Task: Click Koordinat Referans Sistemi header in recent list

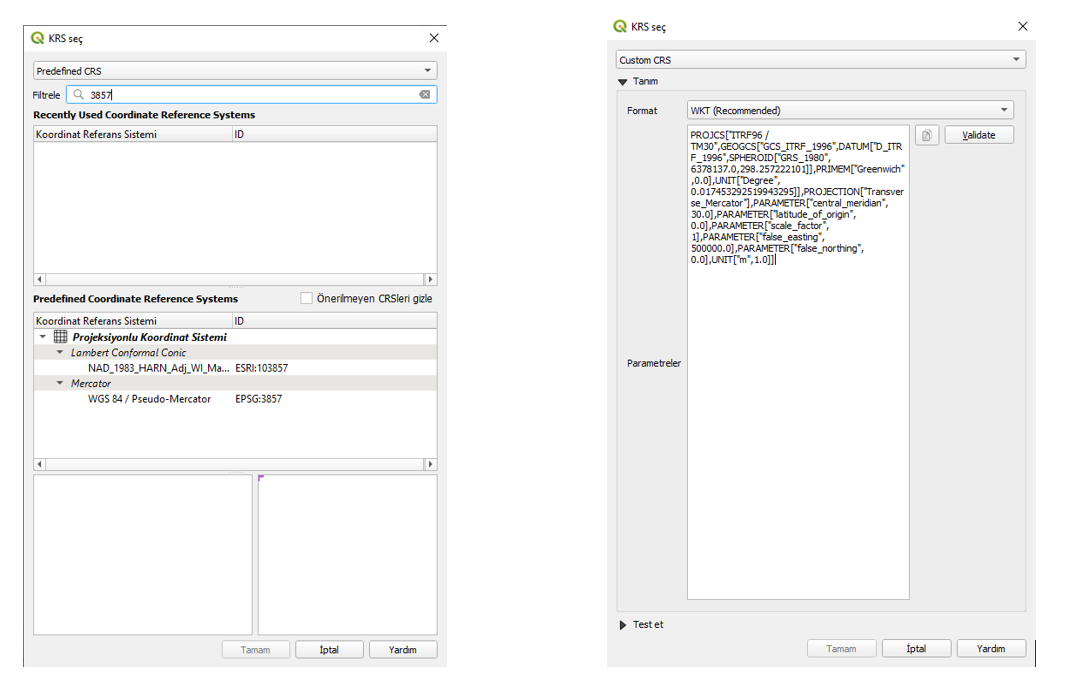Action: [133, 135]
